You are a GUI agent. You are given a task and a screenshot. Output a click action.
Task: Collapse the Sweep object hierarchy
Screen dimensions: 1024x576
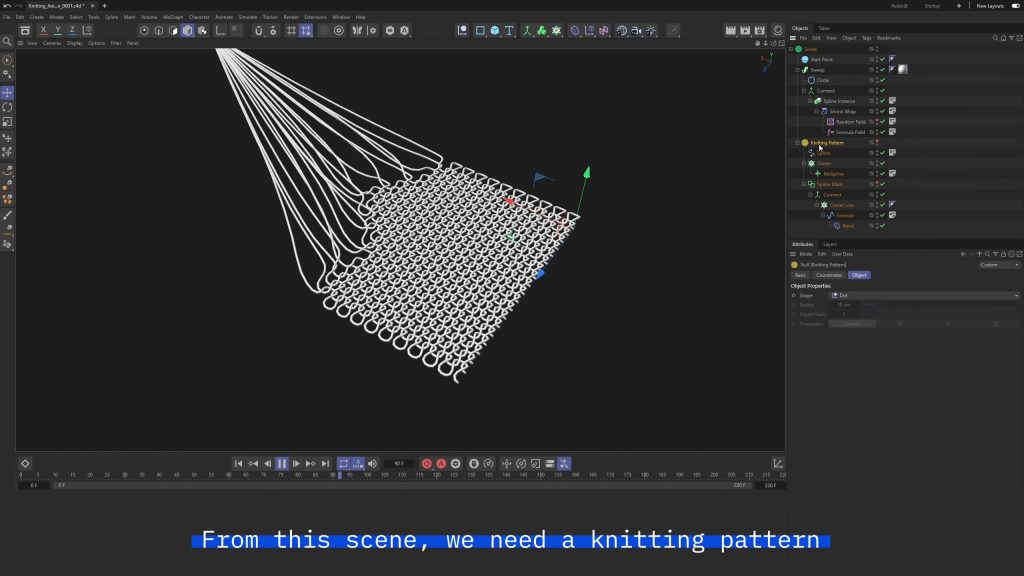797,70
